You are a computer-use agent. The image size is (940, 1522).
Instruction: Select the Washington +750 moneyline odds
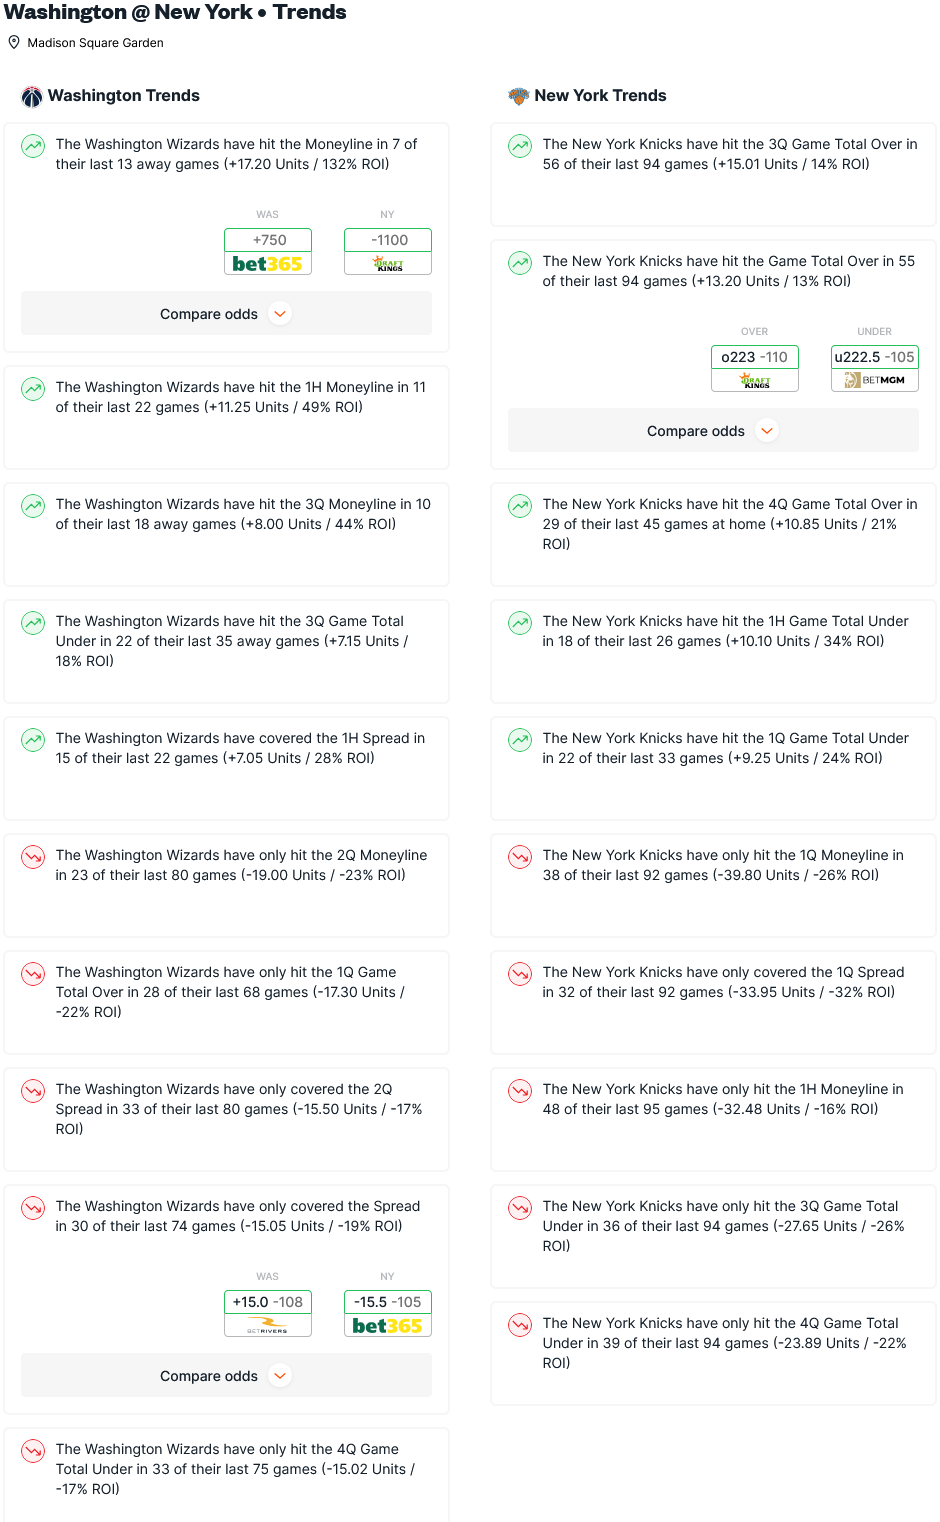tap(268, 240)
